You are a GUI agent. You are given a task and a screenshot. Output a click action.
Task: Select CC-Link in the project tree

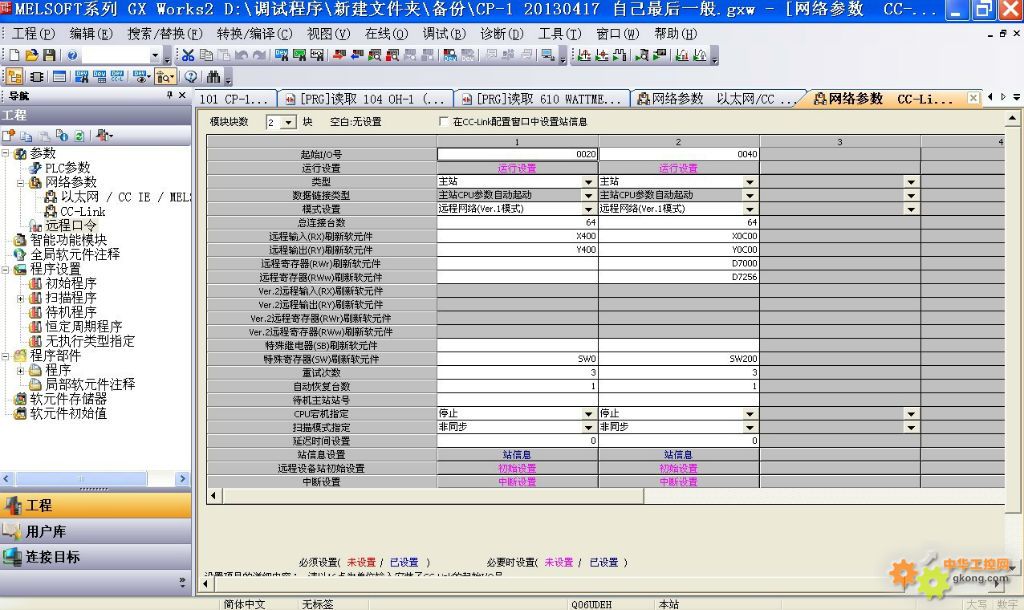[82, 212]
